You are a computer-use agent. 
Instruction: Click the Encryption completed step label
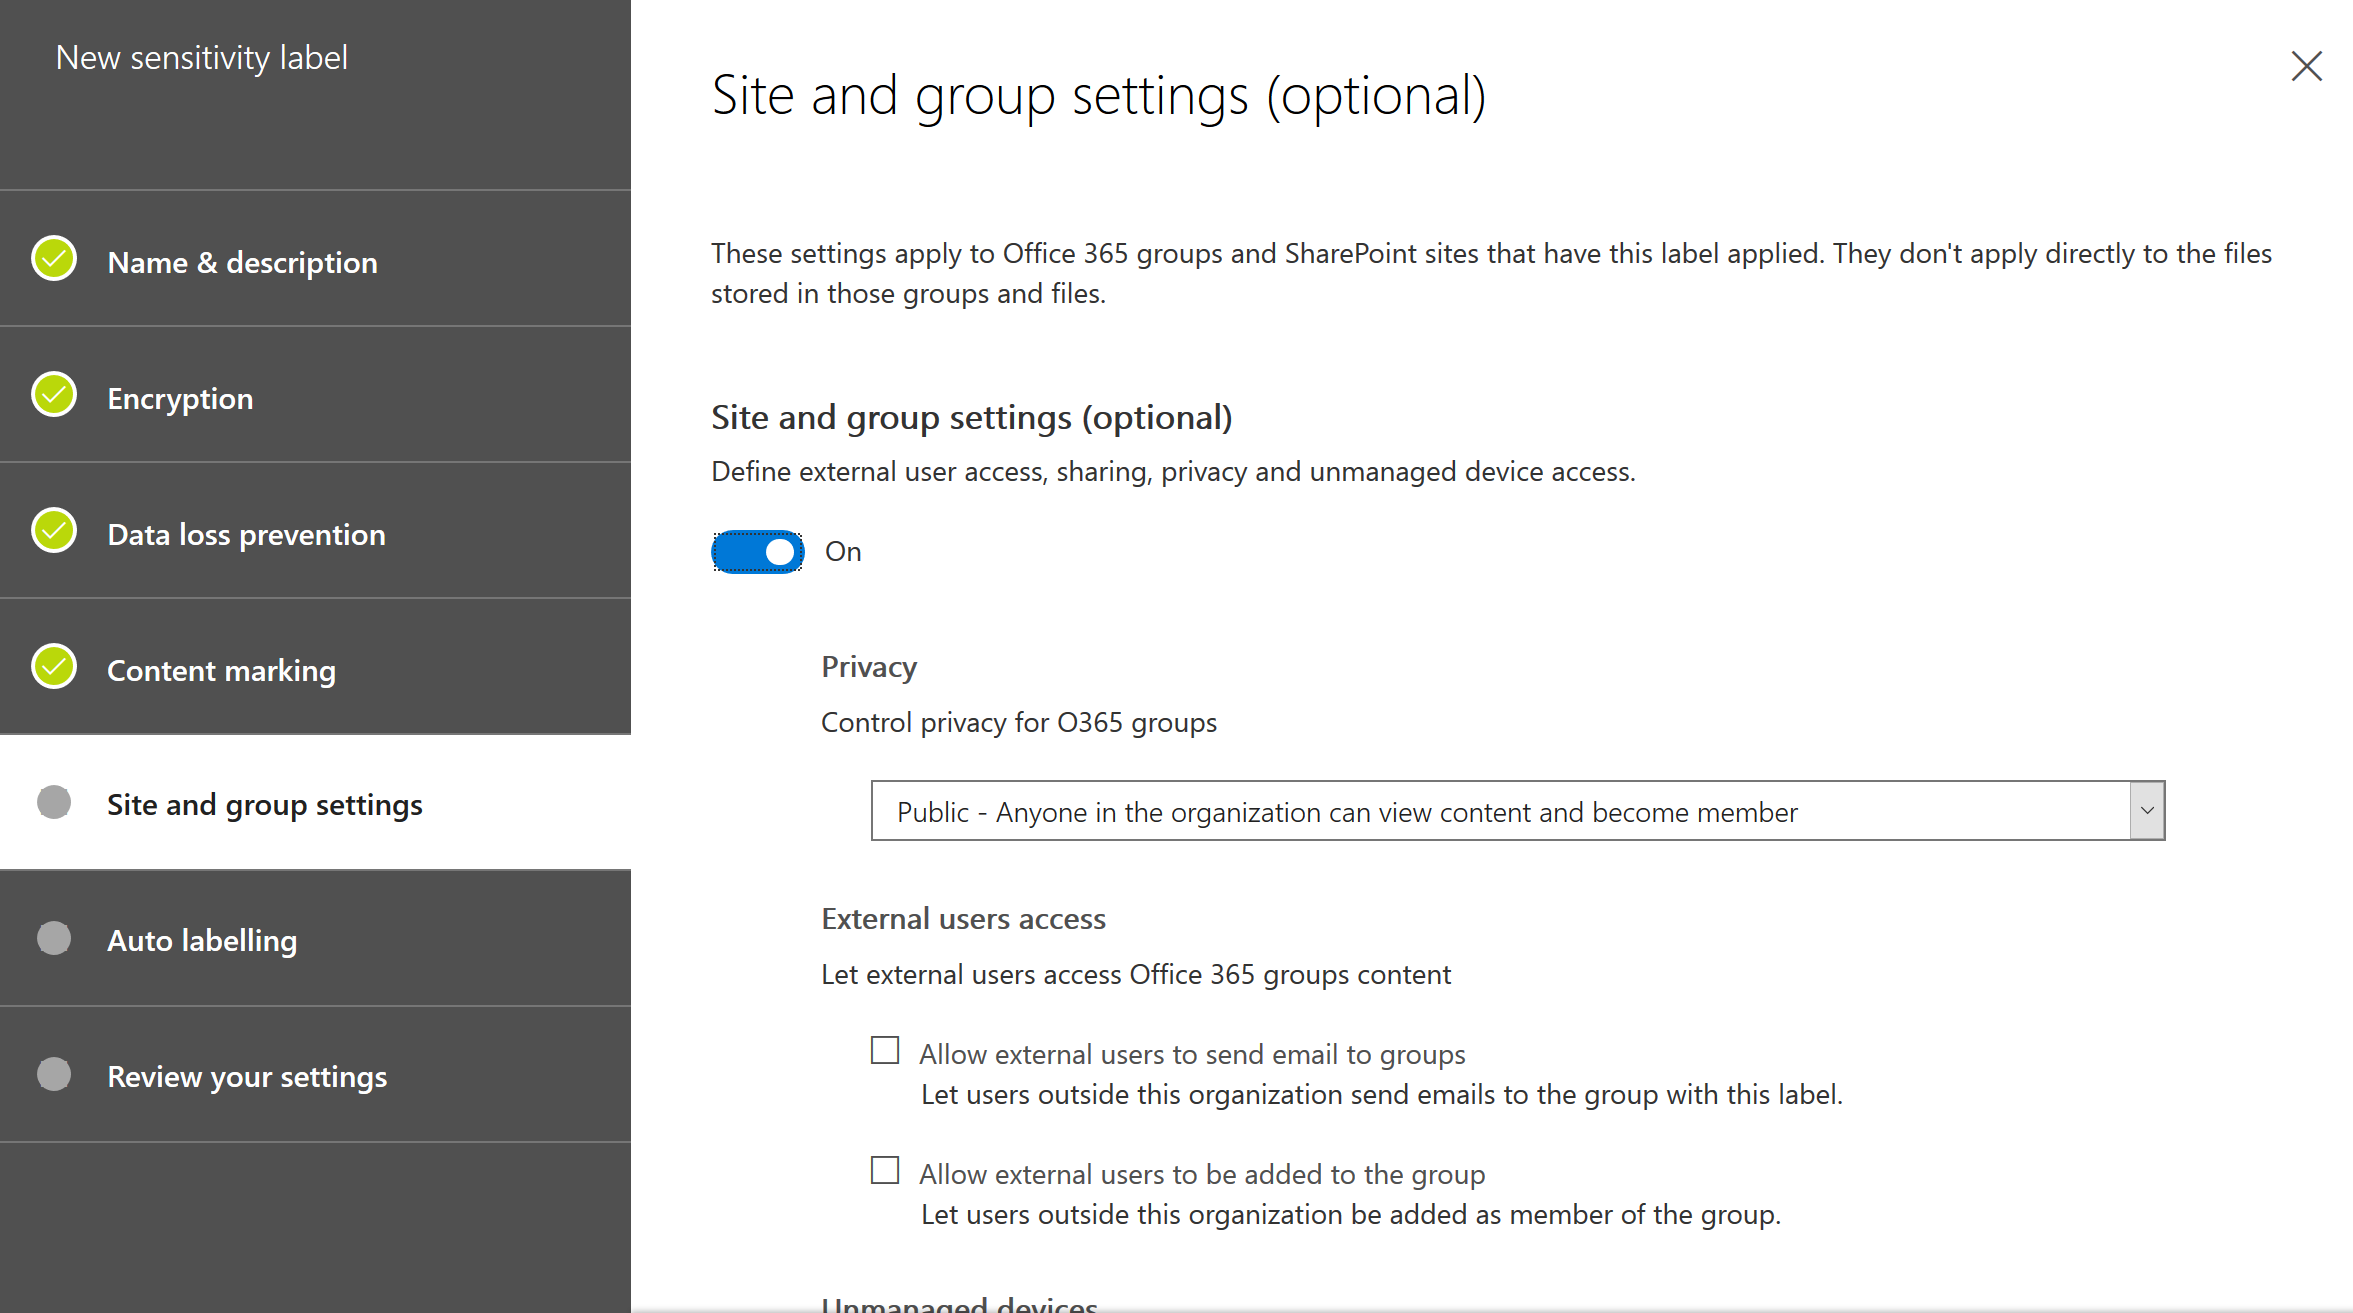[179, 398]
